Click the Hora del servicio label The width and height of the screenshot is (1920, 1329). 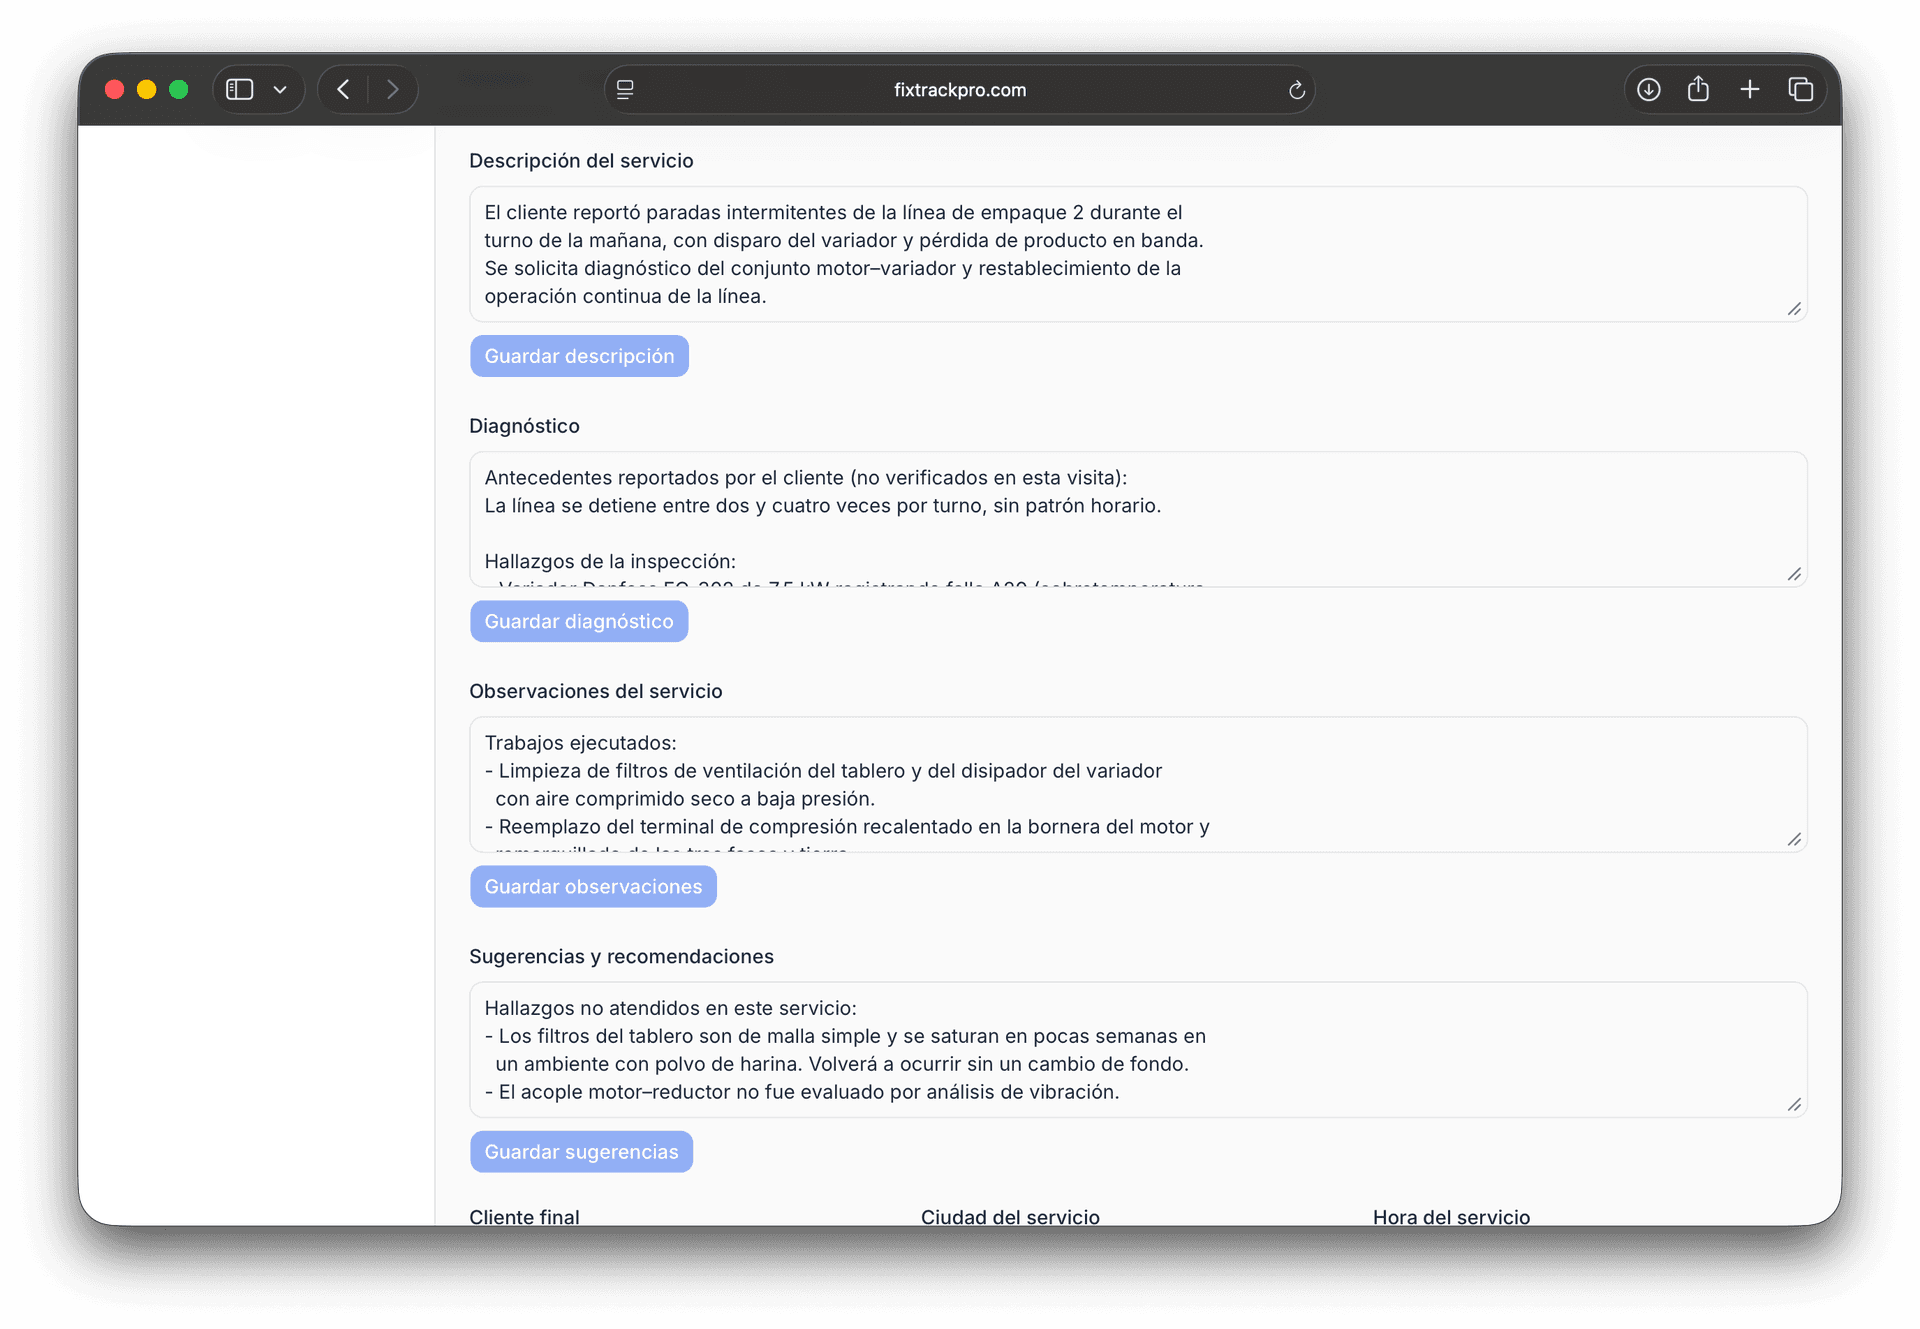(x=1451, y=1216)
